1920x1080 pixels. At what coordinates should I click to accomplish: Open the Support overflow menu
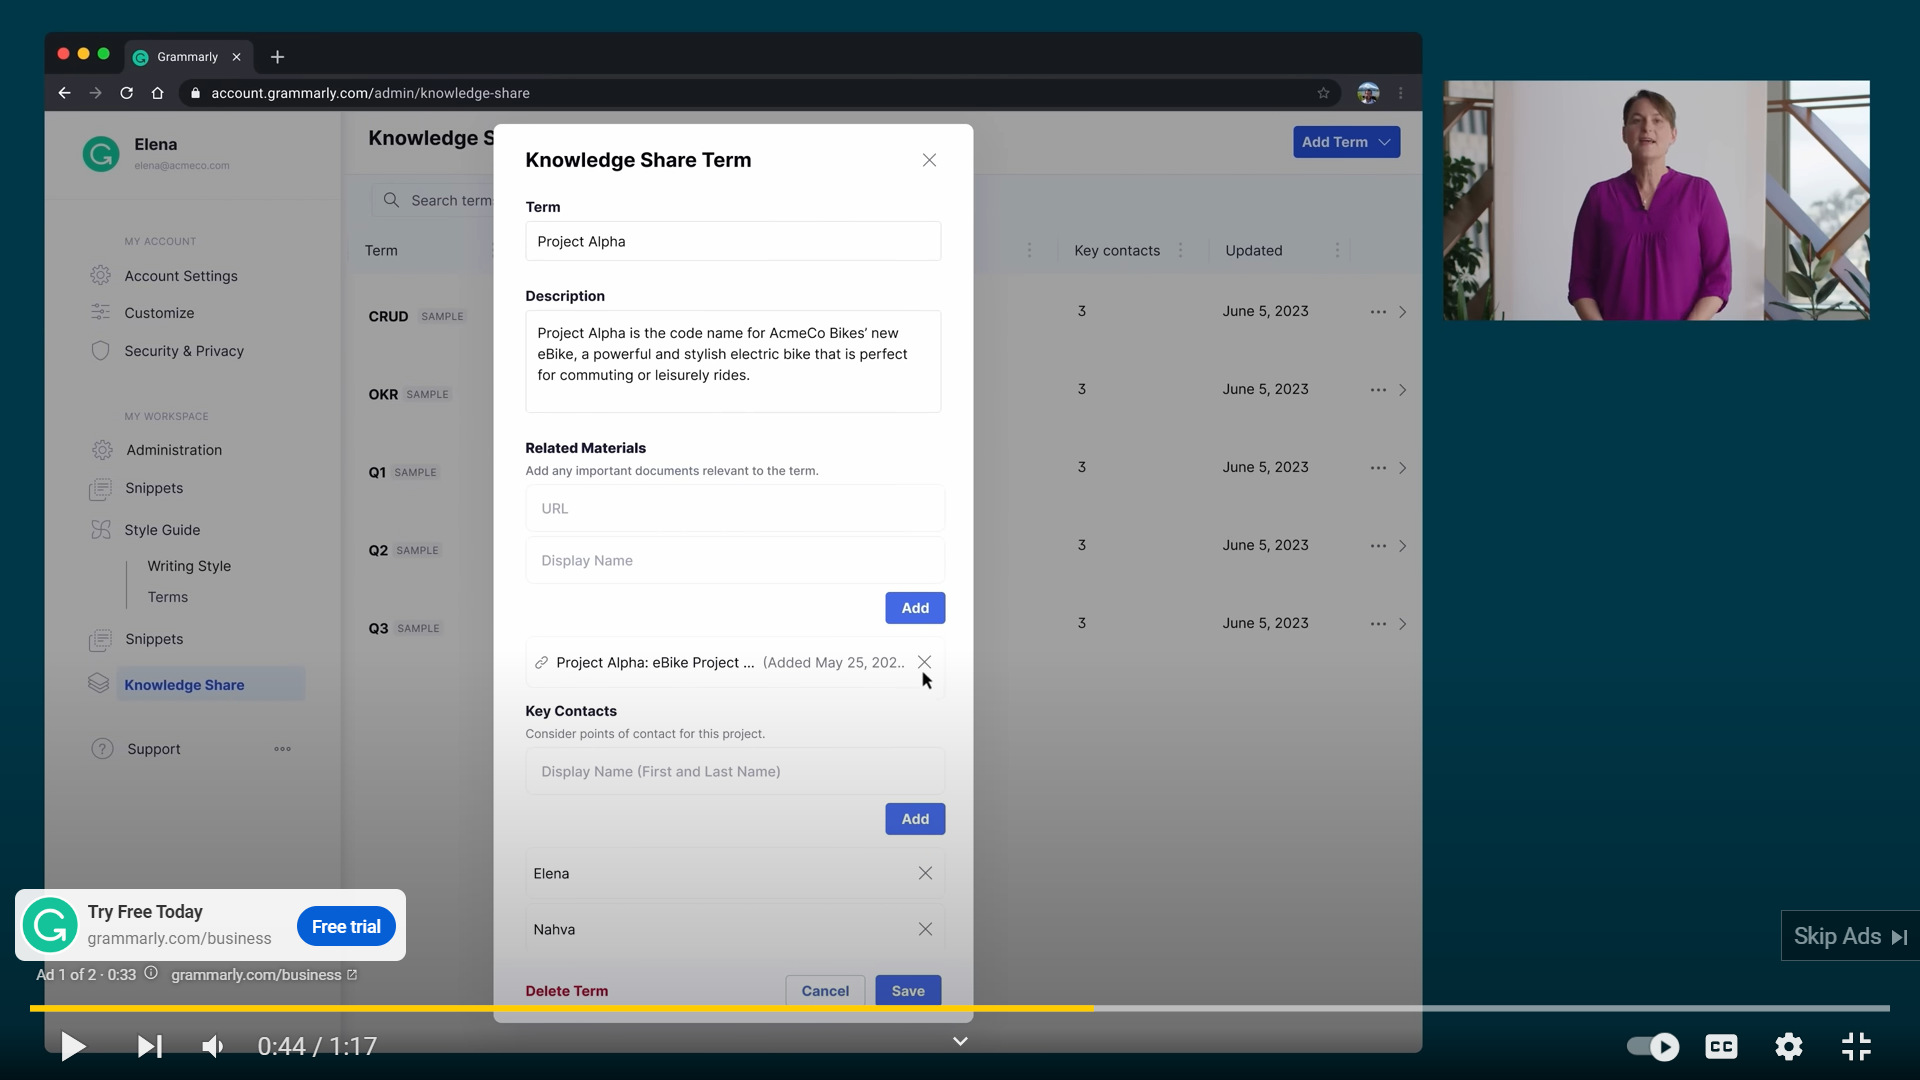(x=282, y=748)
